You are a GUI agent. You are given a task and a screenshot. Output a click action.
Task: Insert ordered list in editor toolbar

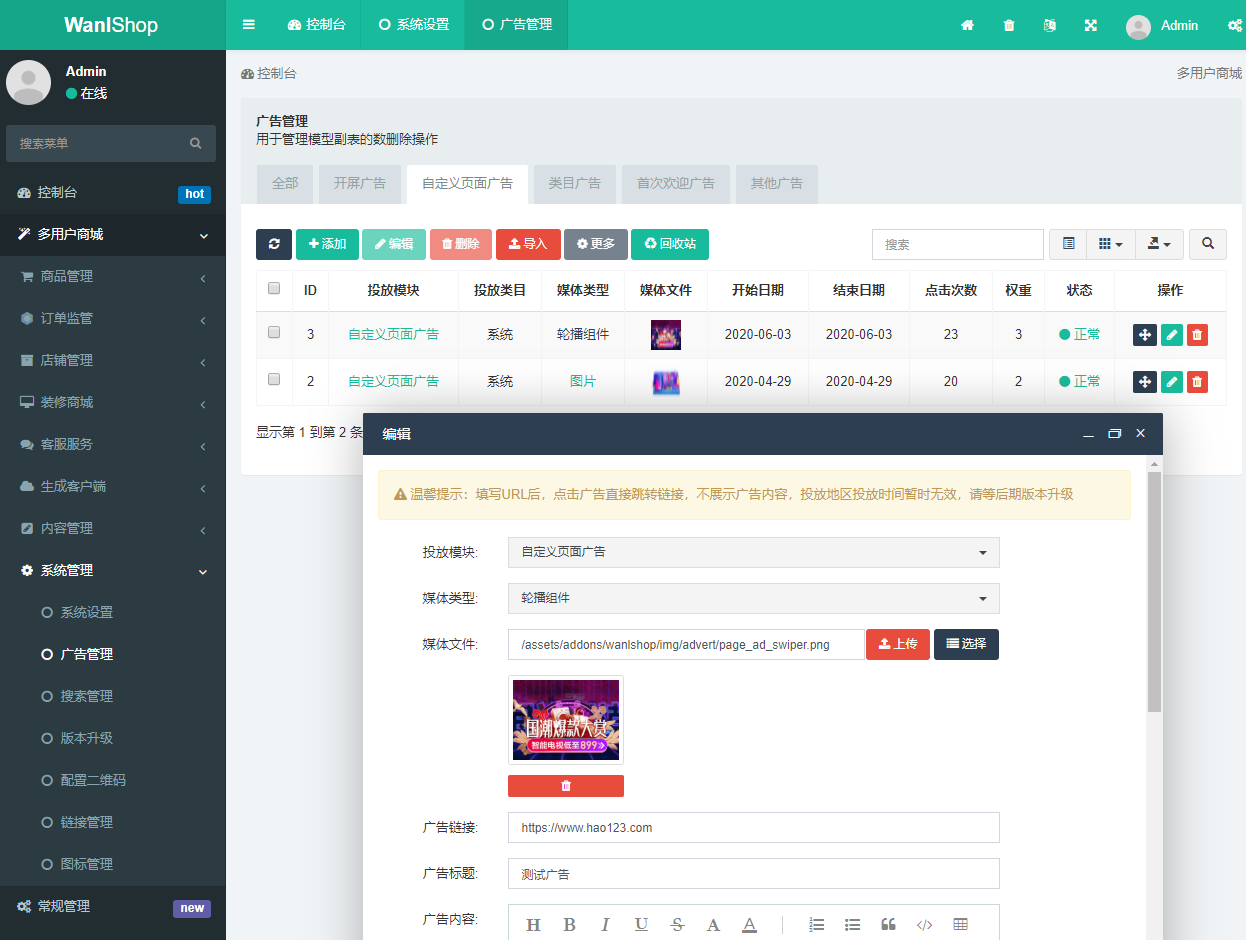click(817, 925)
